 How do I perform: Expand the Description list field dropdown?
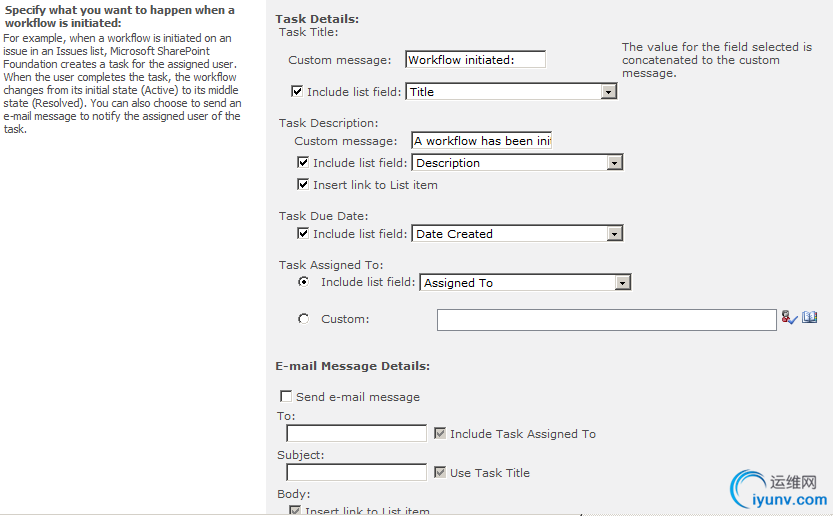click(614, 163)
